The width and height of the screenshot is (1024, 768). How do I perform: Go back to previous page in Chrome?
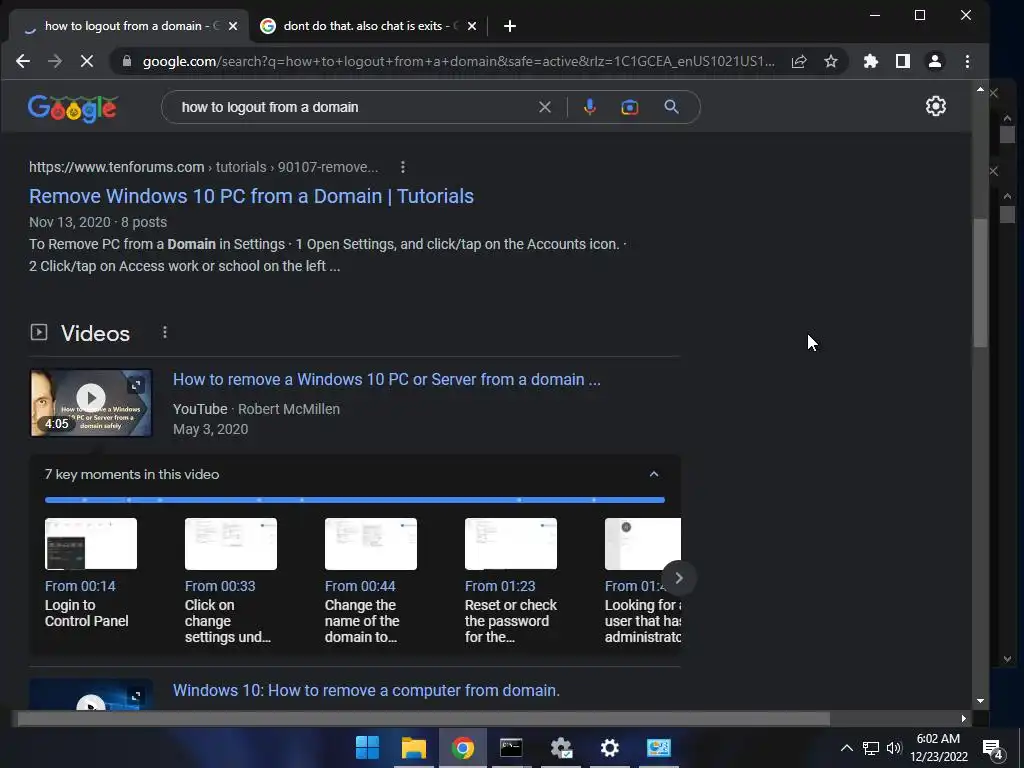tap(23, 61)
